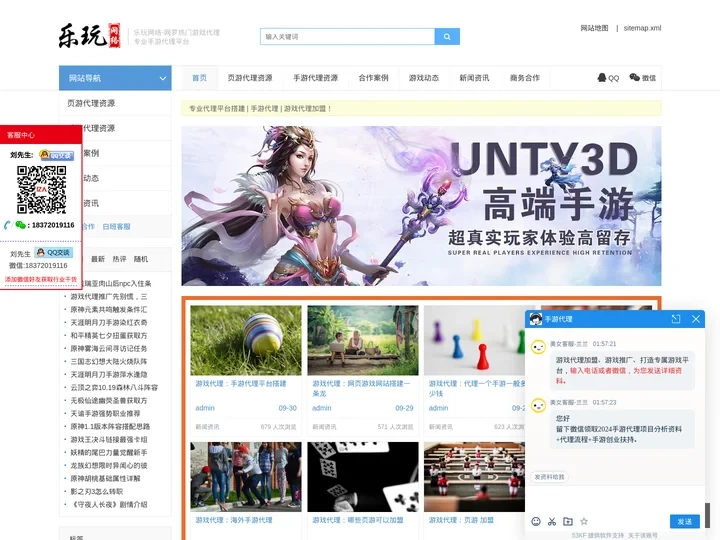Screen dimensions: 720x540
Task: Open the people playing outdoors thumbnail
Action: click(x=246, y=477)
